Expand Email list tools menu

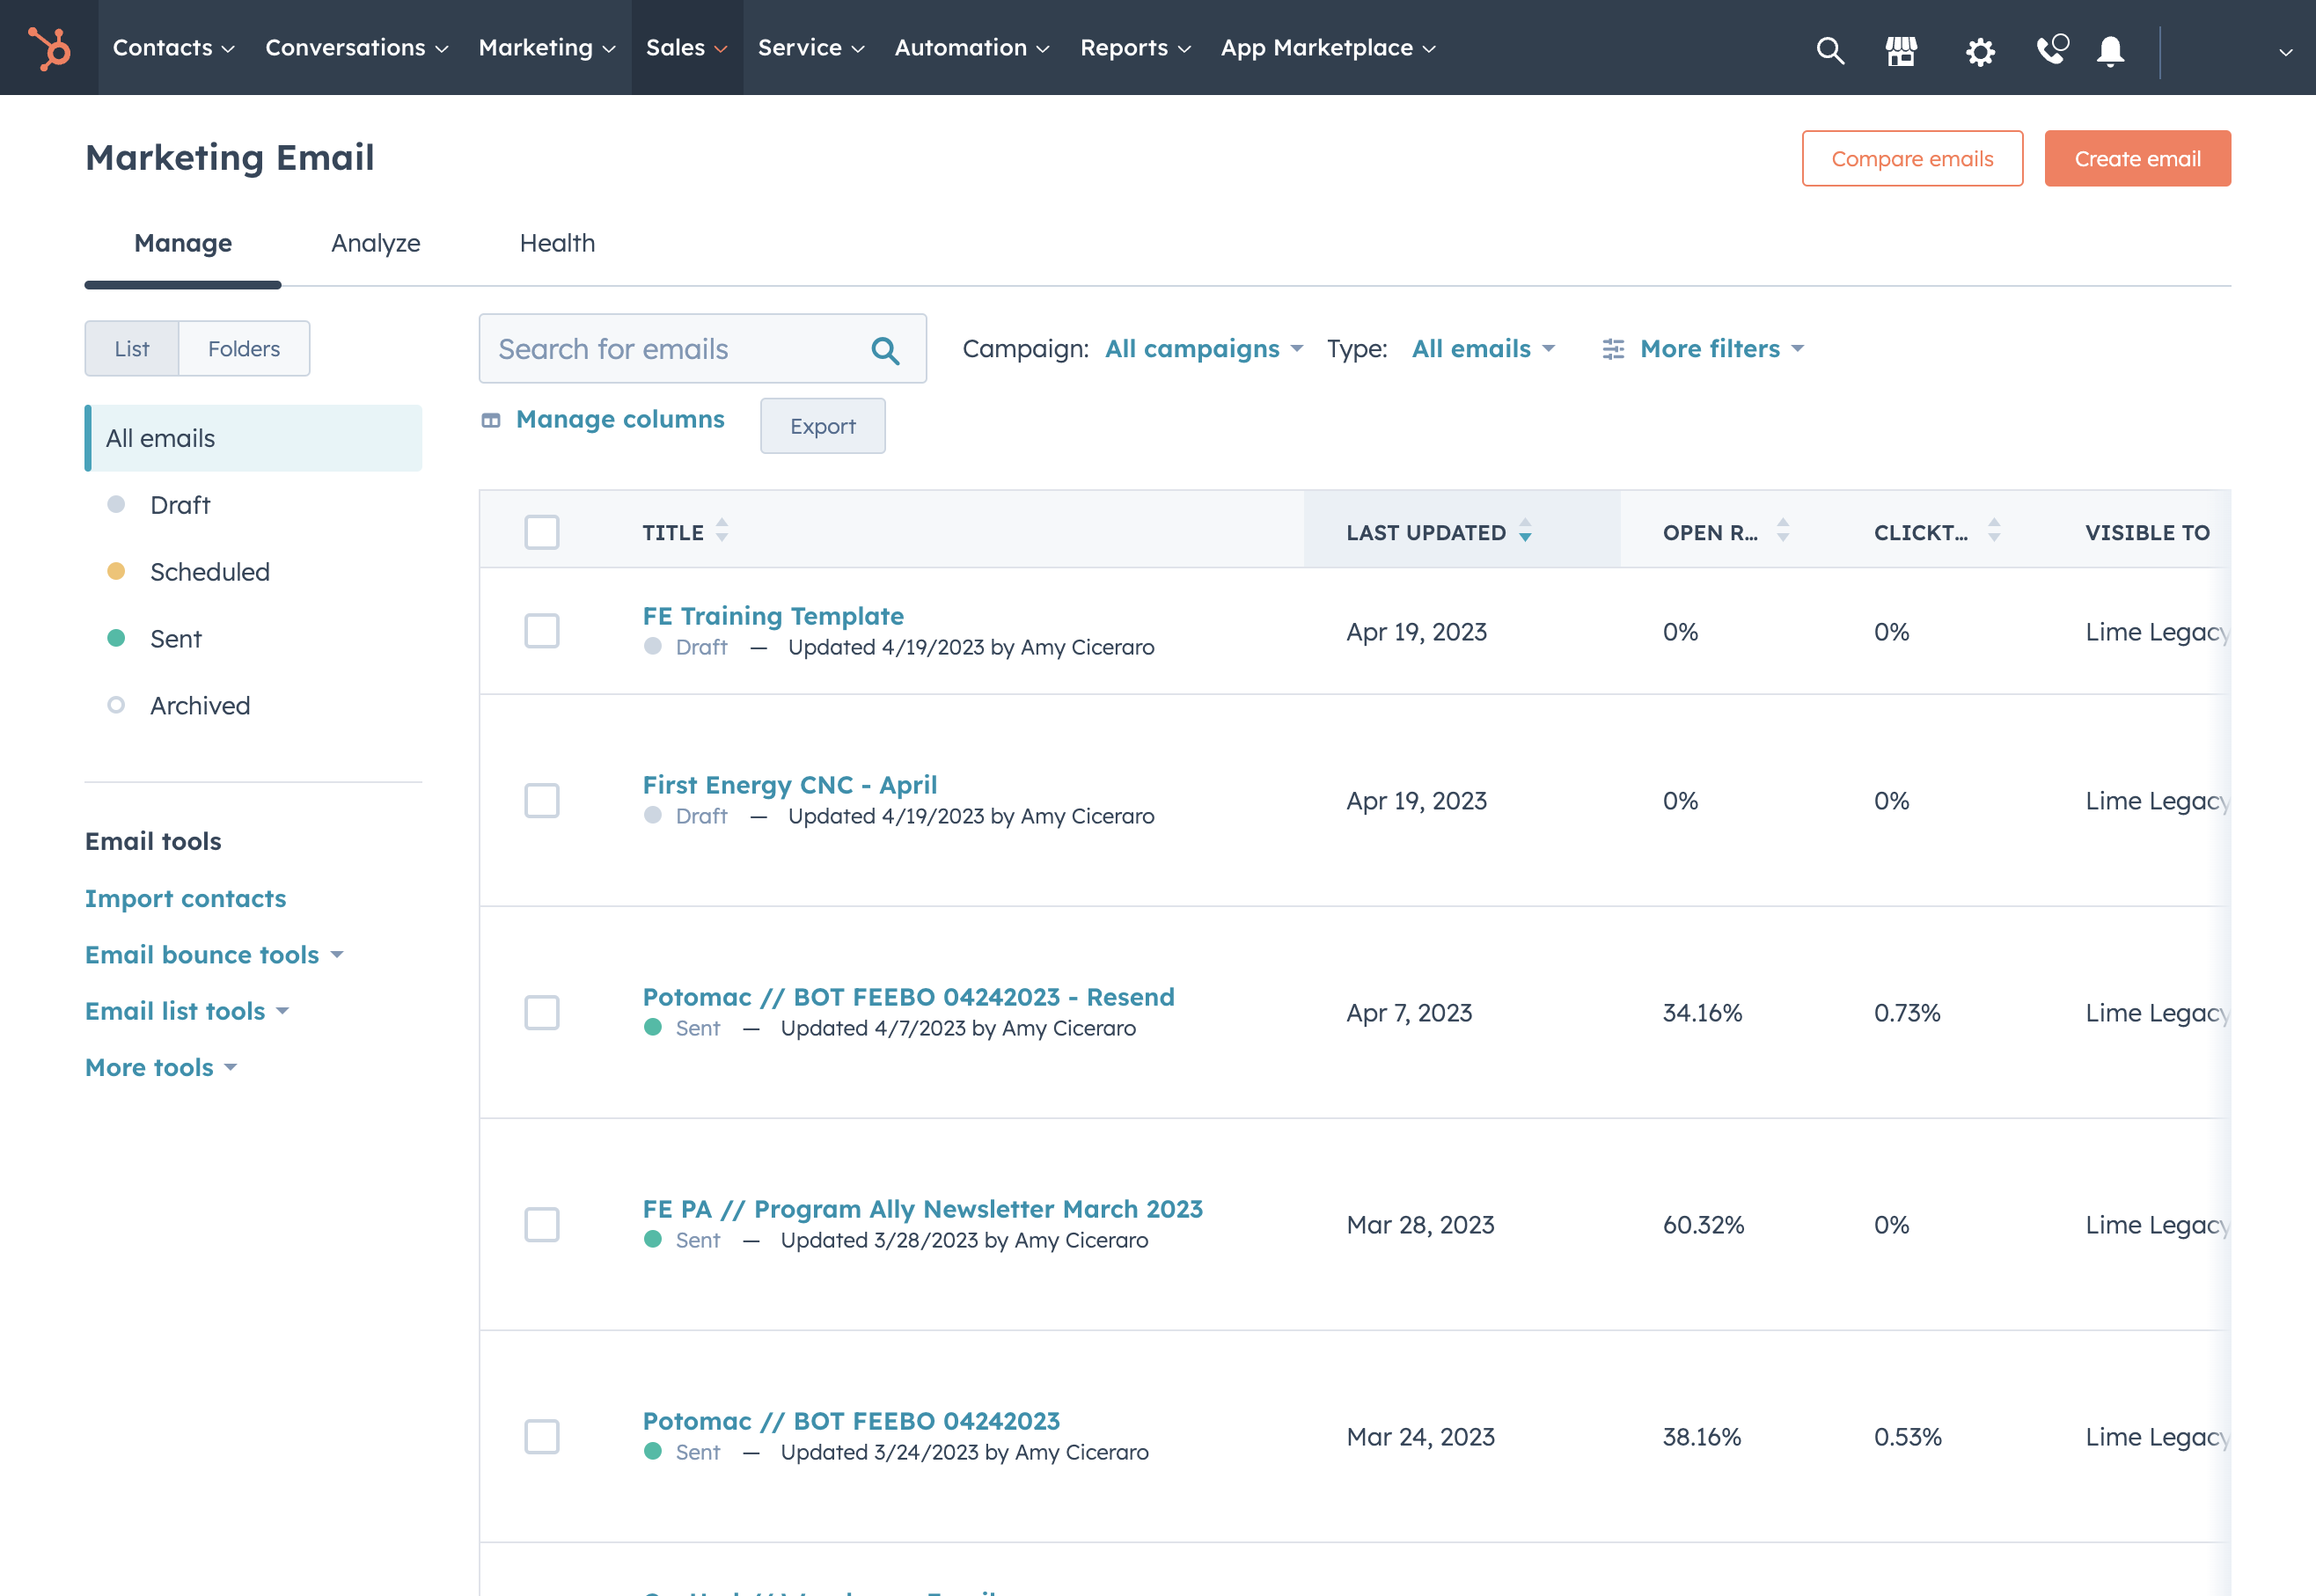(x=187, y=1011)
